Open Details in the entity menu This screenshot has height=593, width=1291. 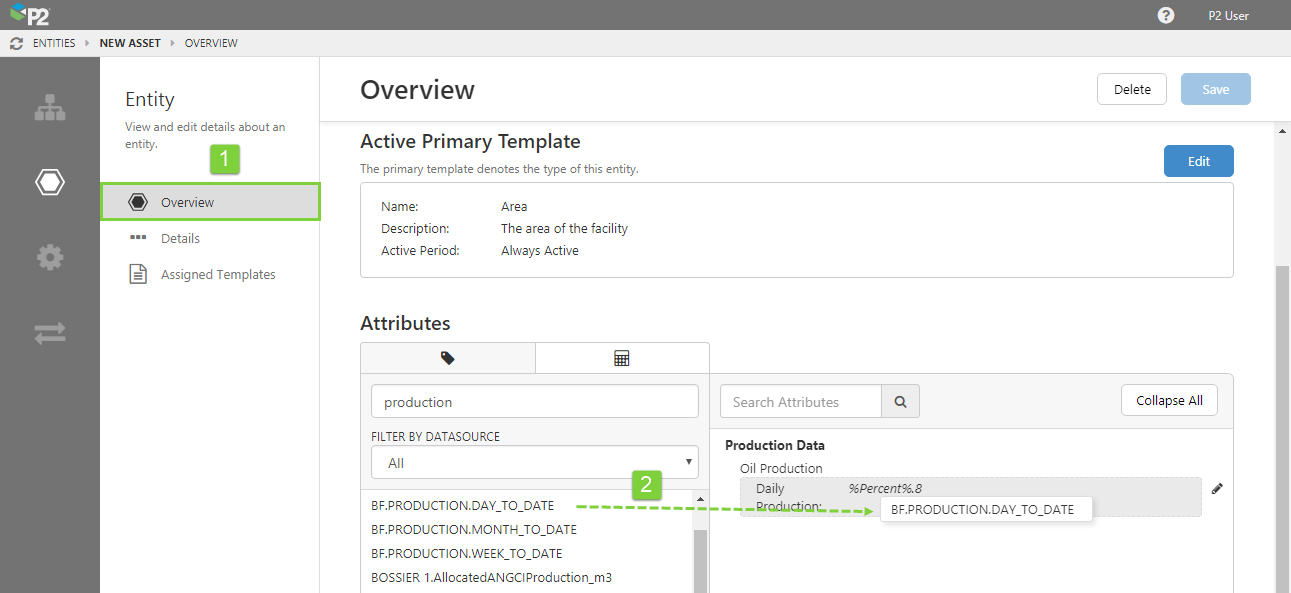click(x=180, y=238)
